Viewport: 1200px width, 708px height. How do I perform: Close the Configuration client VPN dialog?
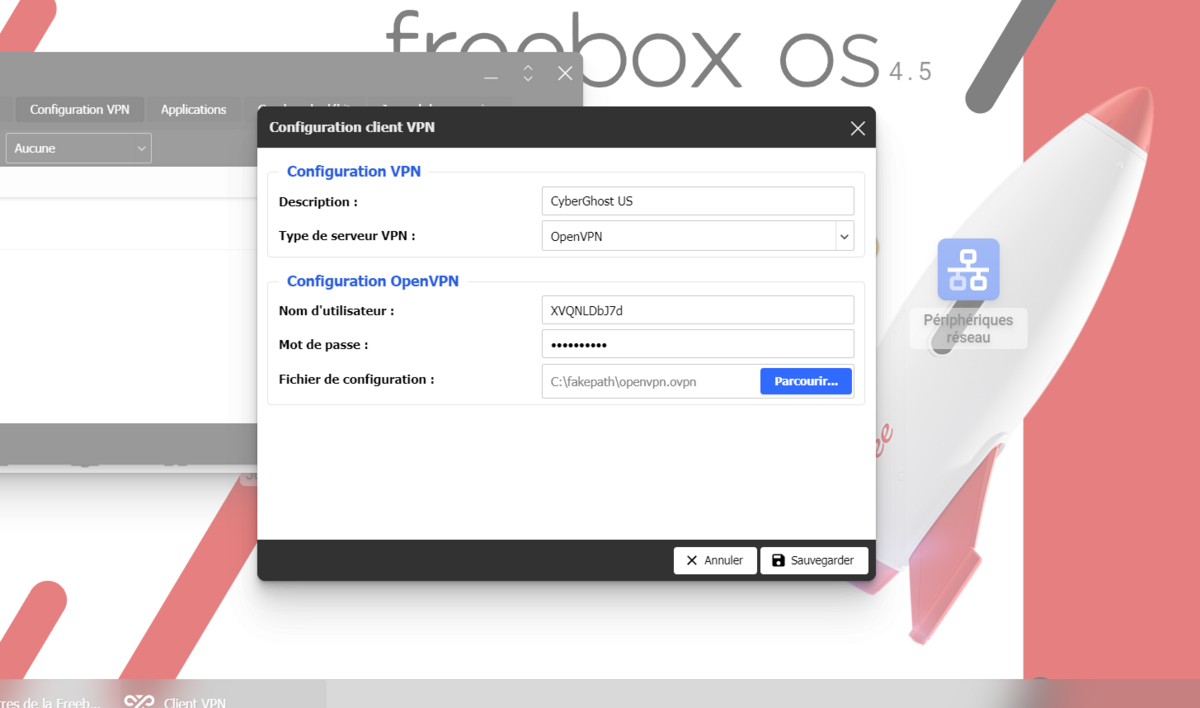pos(857,128)
